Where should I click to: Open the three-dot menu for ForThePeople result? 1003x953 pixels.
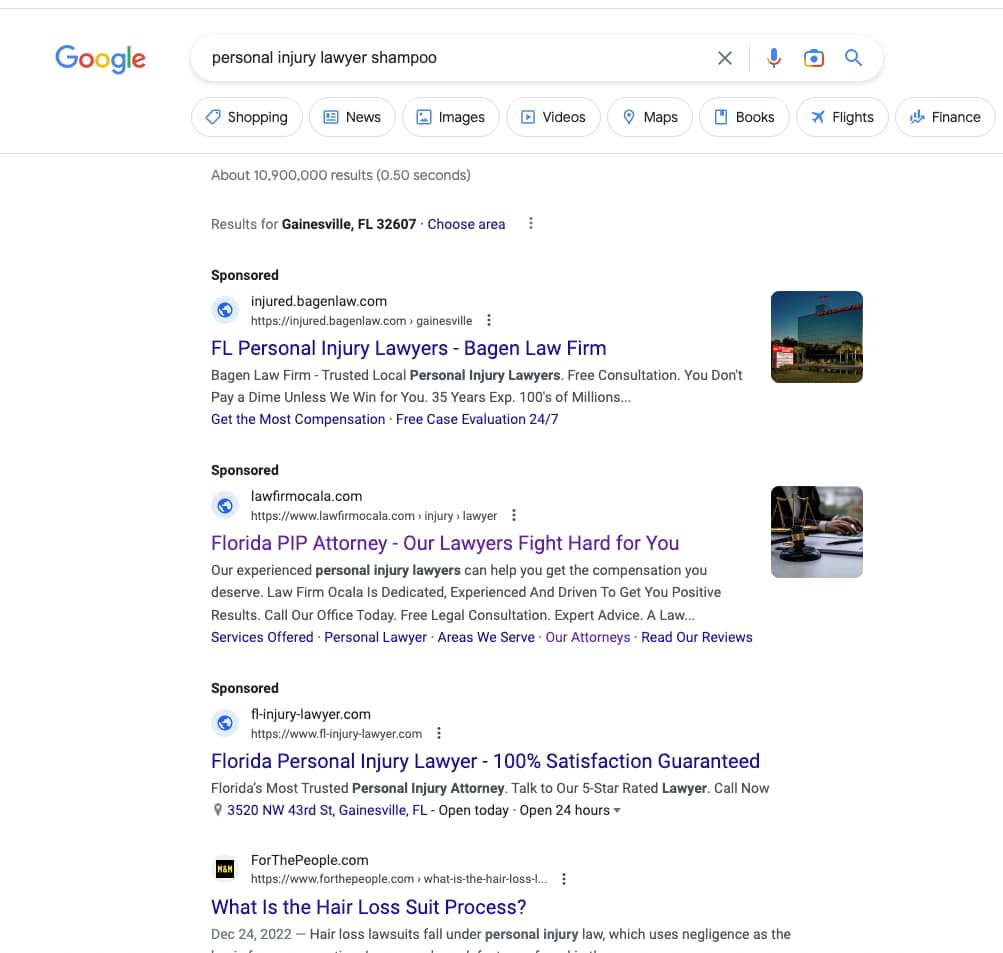tap(564, 879)
